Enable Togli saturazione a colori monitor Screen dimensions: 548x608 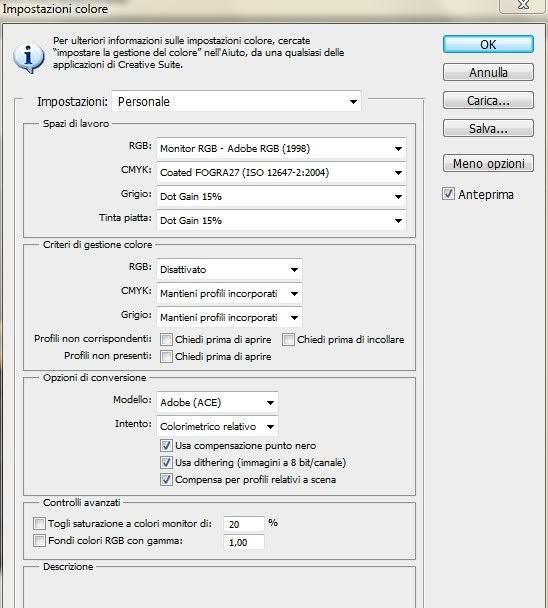(x=39, y=523)
